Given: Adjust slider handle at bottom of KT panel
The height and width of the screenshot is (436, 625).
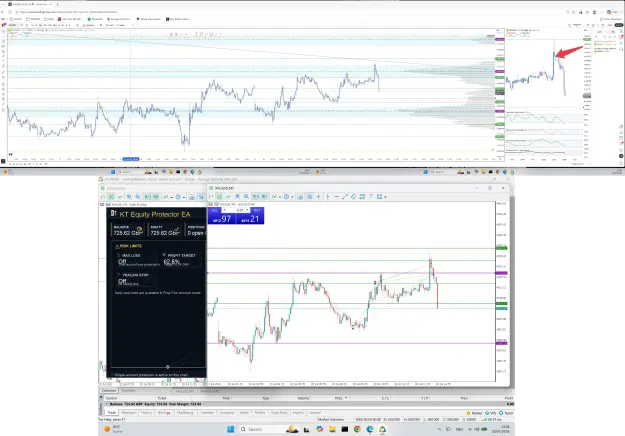Looking at the screenshot, I should coord(167,367).
